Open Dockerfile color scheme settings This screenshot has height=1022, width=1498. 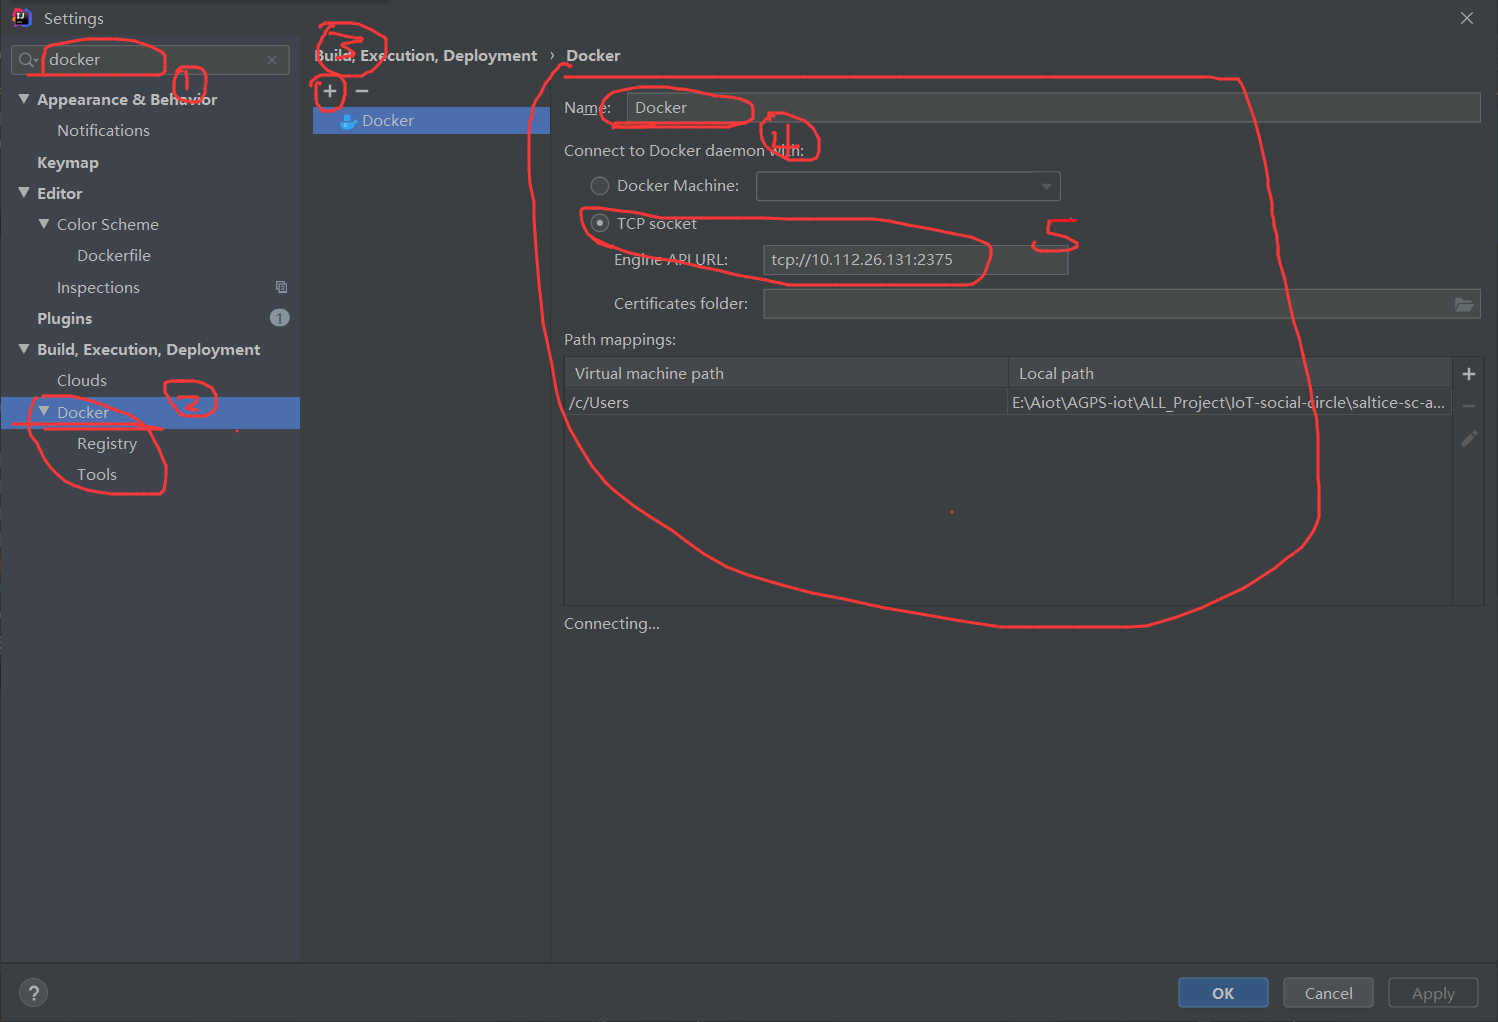pos(114,256)
